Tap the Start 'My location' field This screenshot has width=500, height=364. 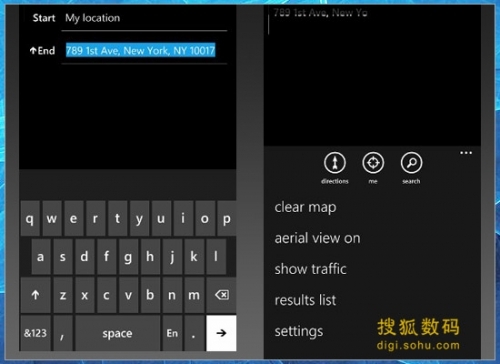point(144,18)
